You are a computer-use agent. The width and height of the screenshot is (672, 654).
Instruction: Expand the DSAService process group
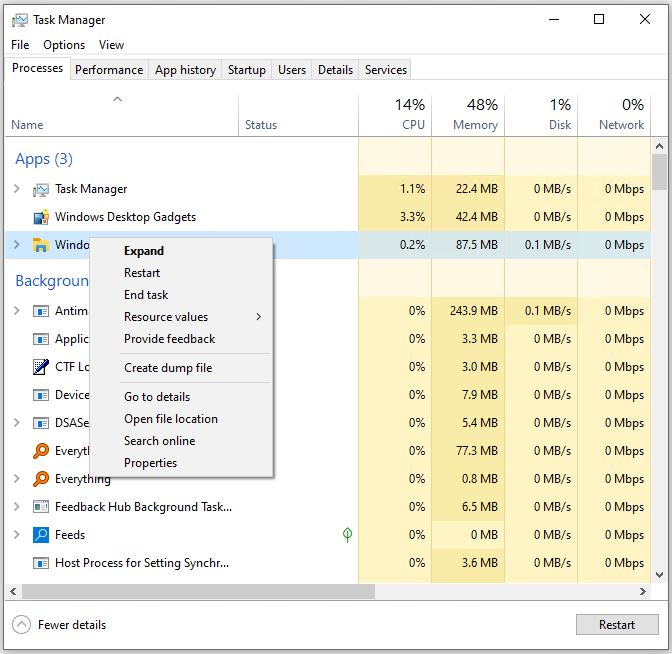[x=17, y=423]
